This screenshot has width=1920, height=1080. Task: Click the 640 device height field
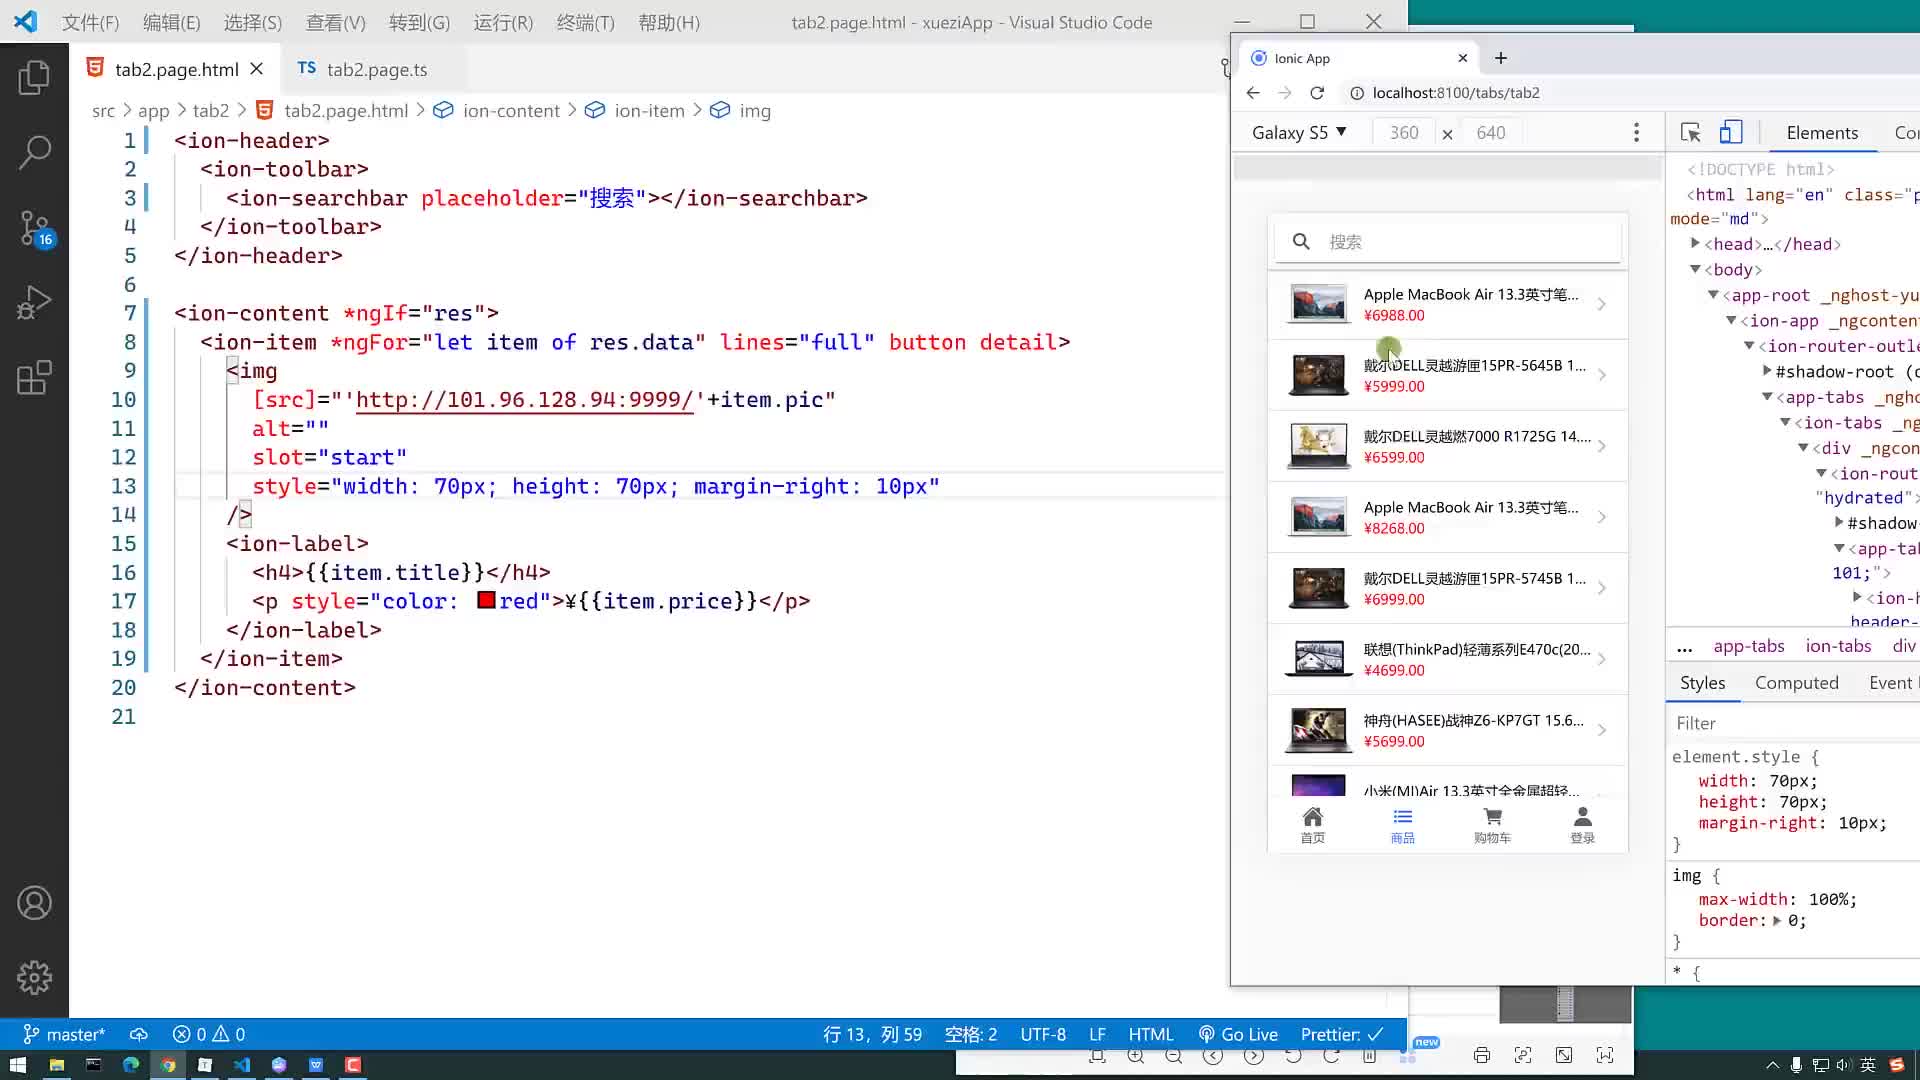[1491, 133]
